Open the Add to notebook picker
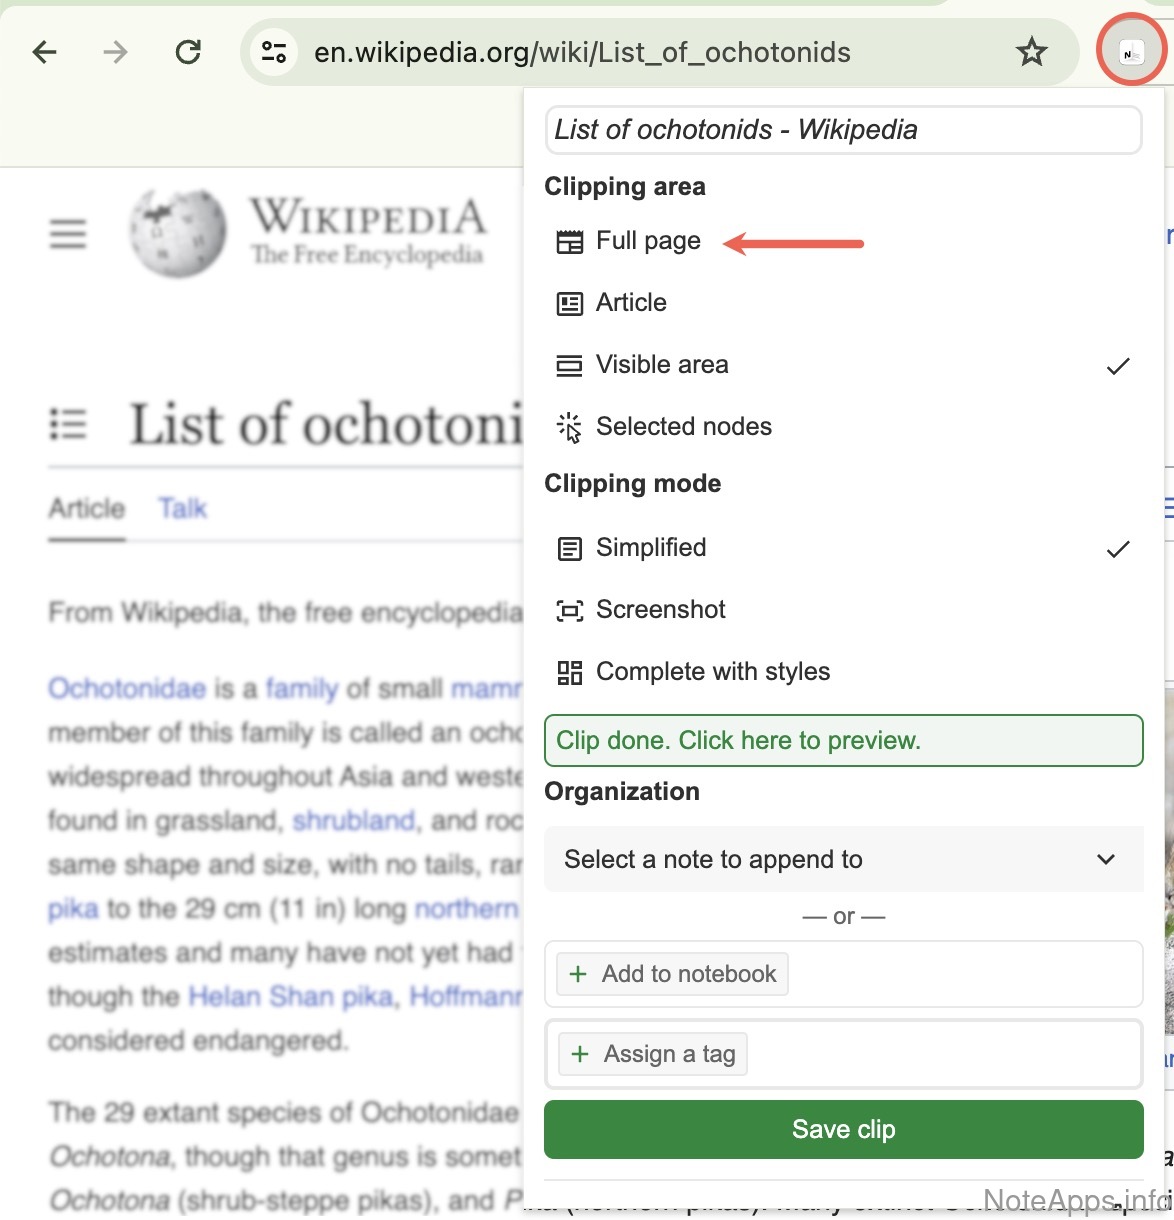The width and height of the screenshot is (1174, 1220). tap(672, 974)
